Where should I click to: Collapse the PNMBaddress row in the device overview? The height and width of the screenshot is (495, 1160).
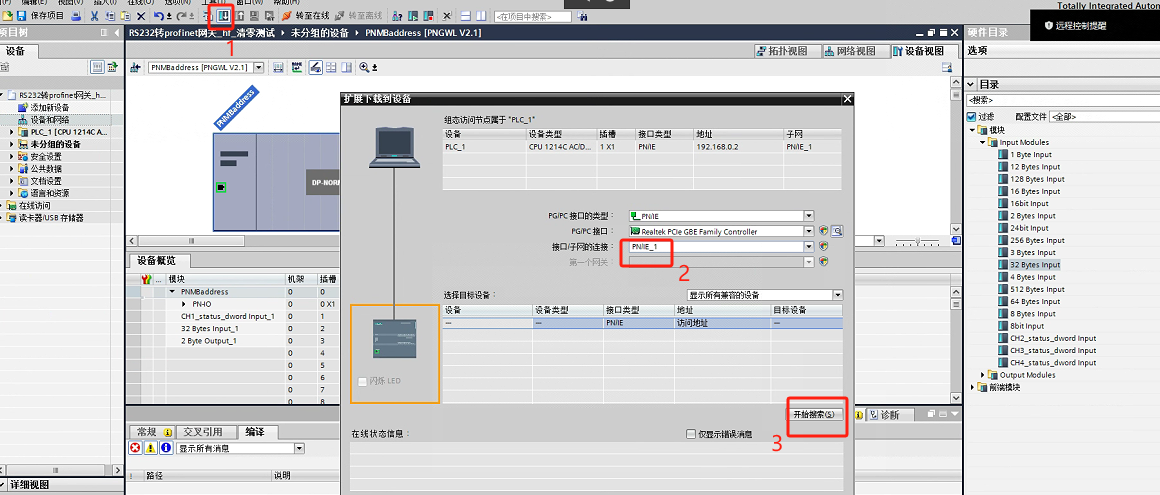pyautogui.click(x=173, y=292)
